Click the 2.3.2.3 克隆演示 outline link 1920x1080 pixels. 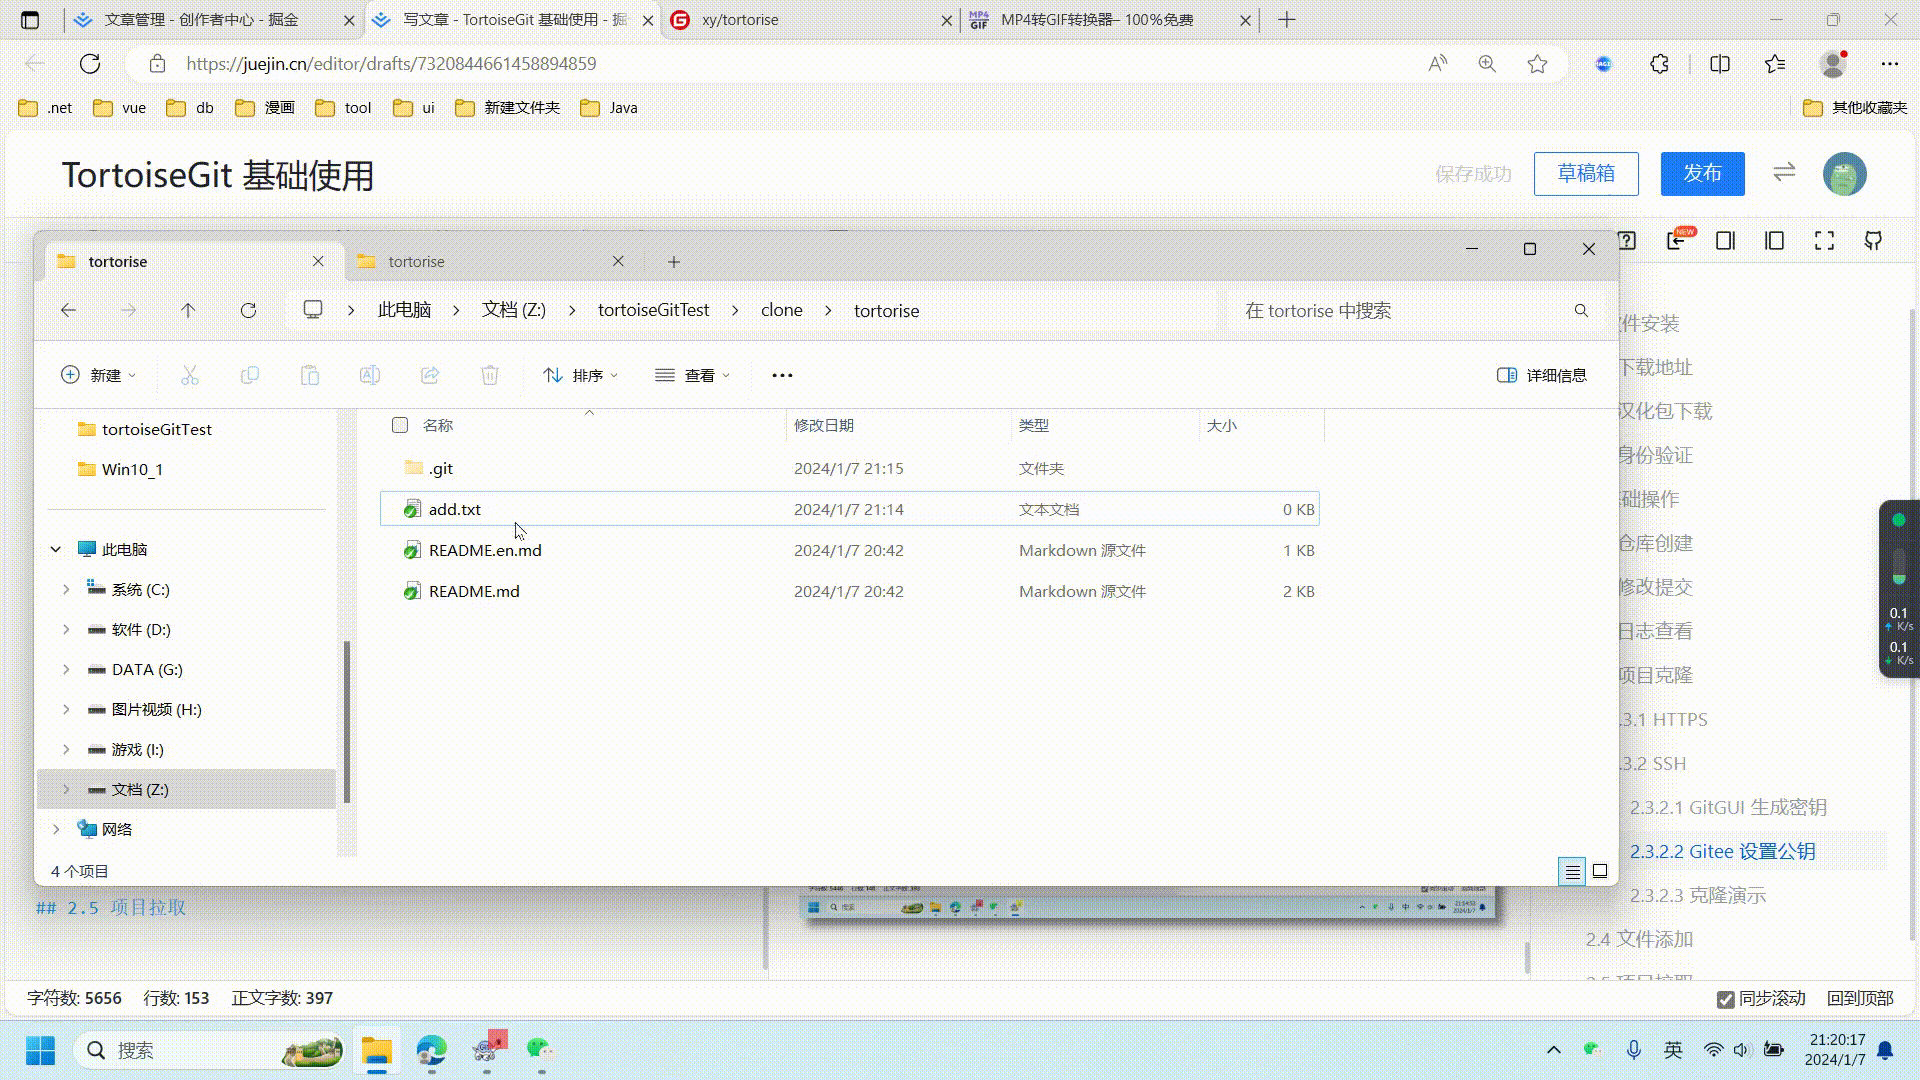(x=1697, y=895)
